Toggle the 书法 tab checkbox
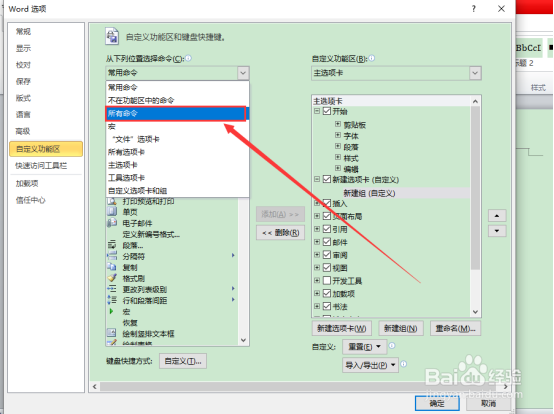The height and width of the screenshot is (414, 554). (327, 306)
